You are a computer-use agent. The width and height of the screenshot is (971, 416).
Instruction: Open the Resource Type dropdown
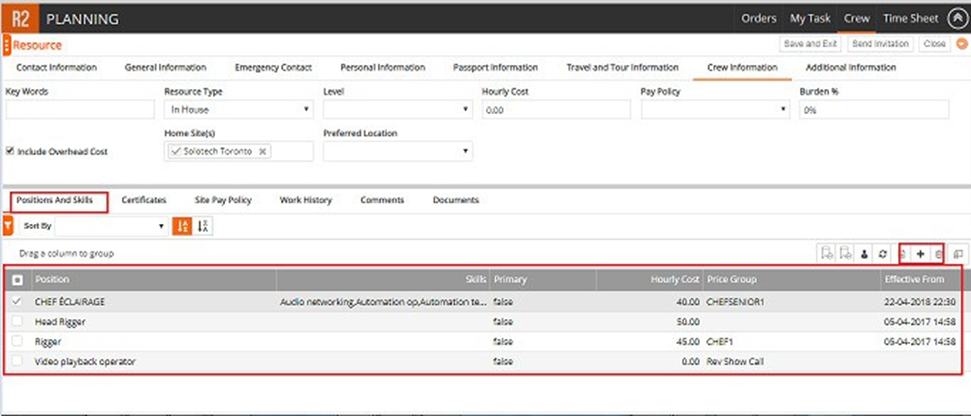(x=238, y=110)
